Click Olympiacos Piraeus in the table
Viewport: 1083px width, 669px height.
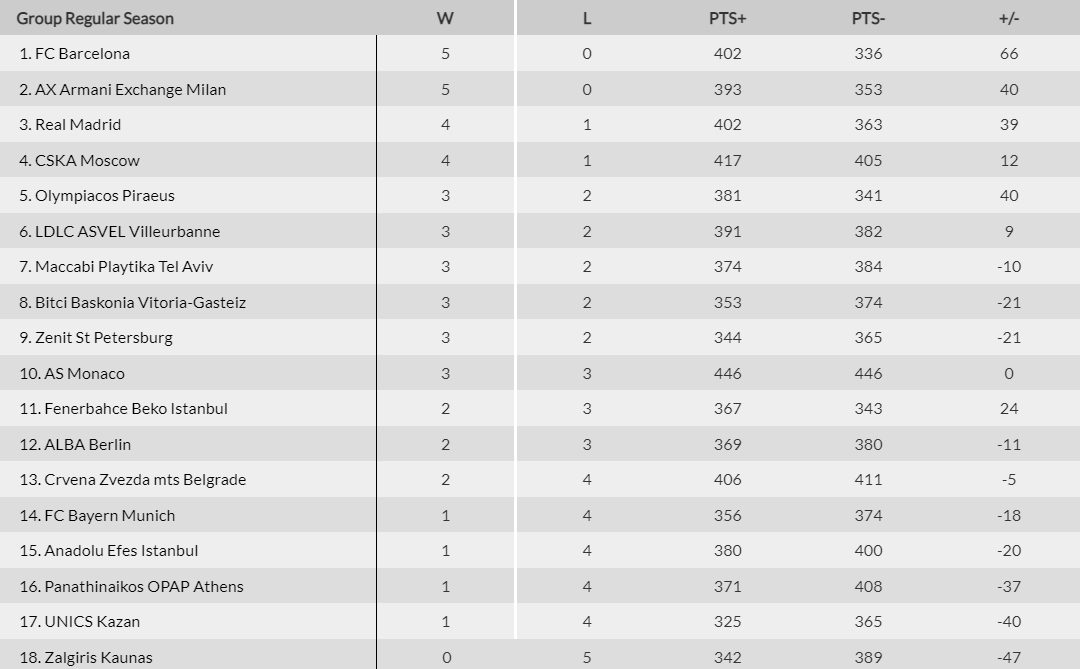tap(104, 196)
